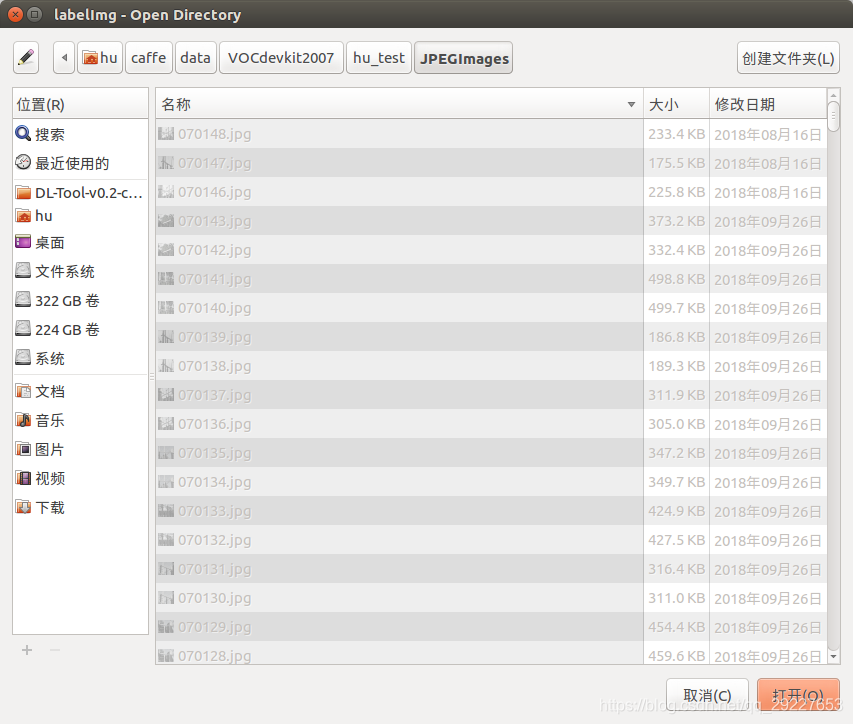The image size is (853, 724).
Task: Go to hu home folder in path bar
Action: coord(100,58)
